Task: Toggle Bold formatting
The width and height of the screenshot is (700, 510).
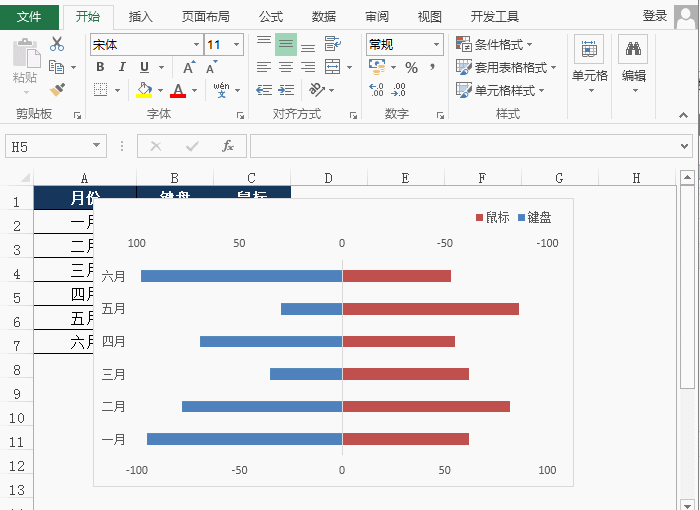Action: 100,67
